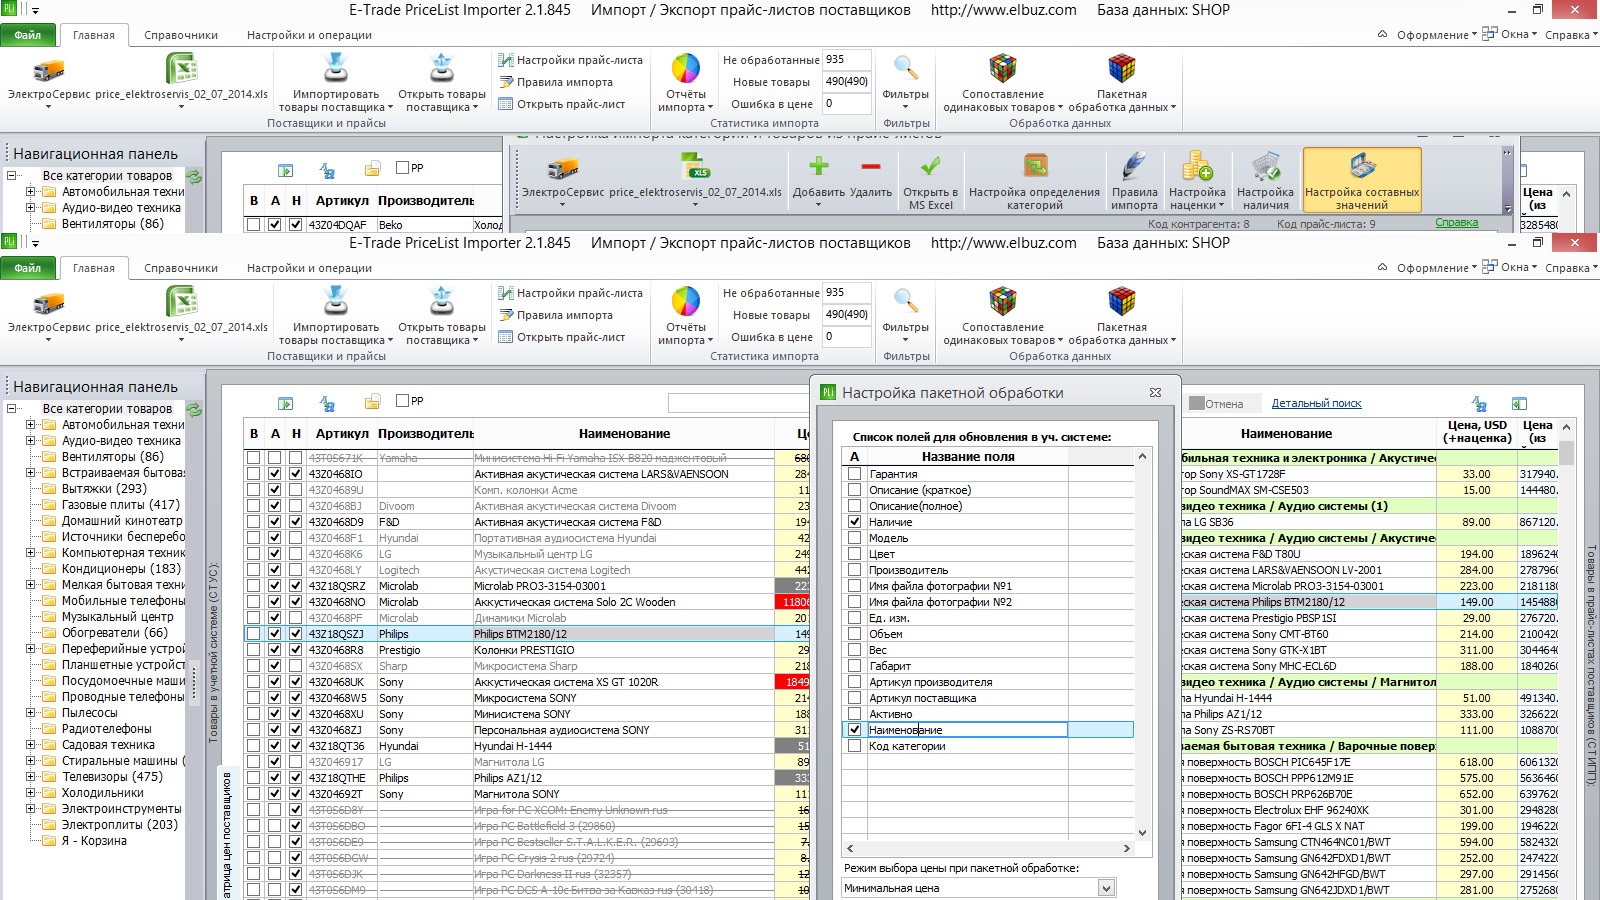Uncheck Наименование in the batch processing dialog
Screen dimensions: 1600x900
(854, 730)
